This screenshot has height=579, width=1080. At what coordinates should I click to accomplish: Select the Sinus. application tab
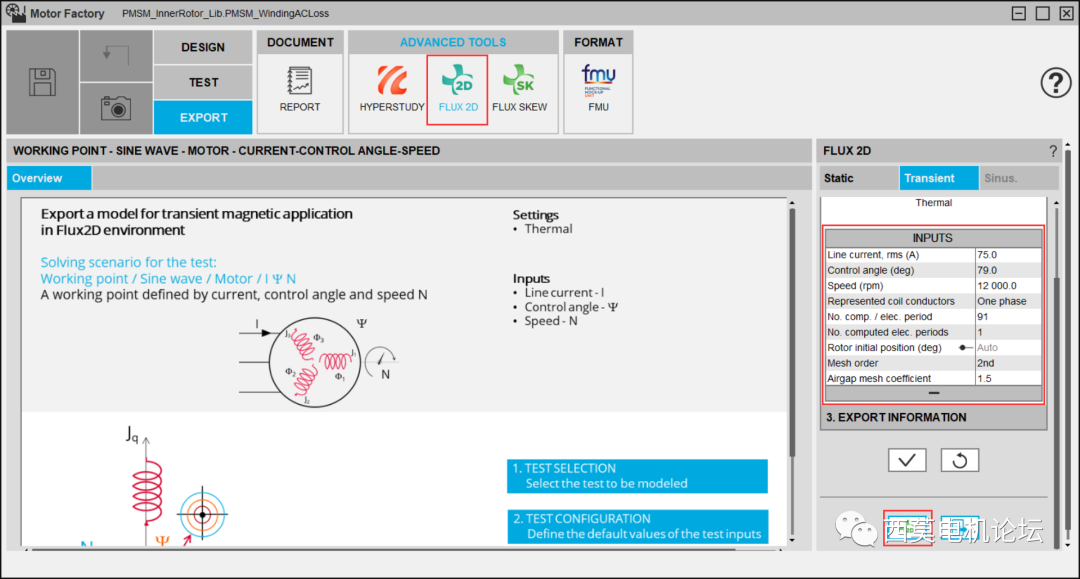1018,178
